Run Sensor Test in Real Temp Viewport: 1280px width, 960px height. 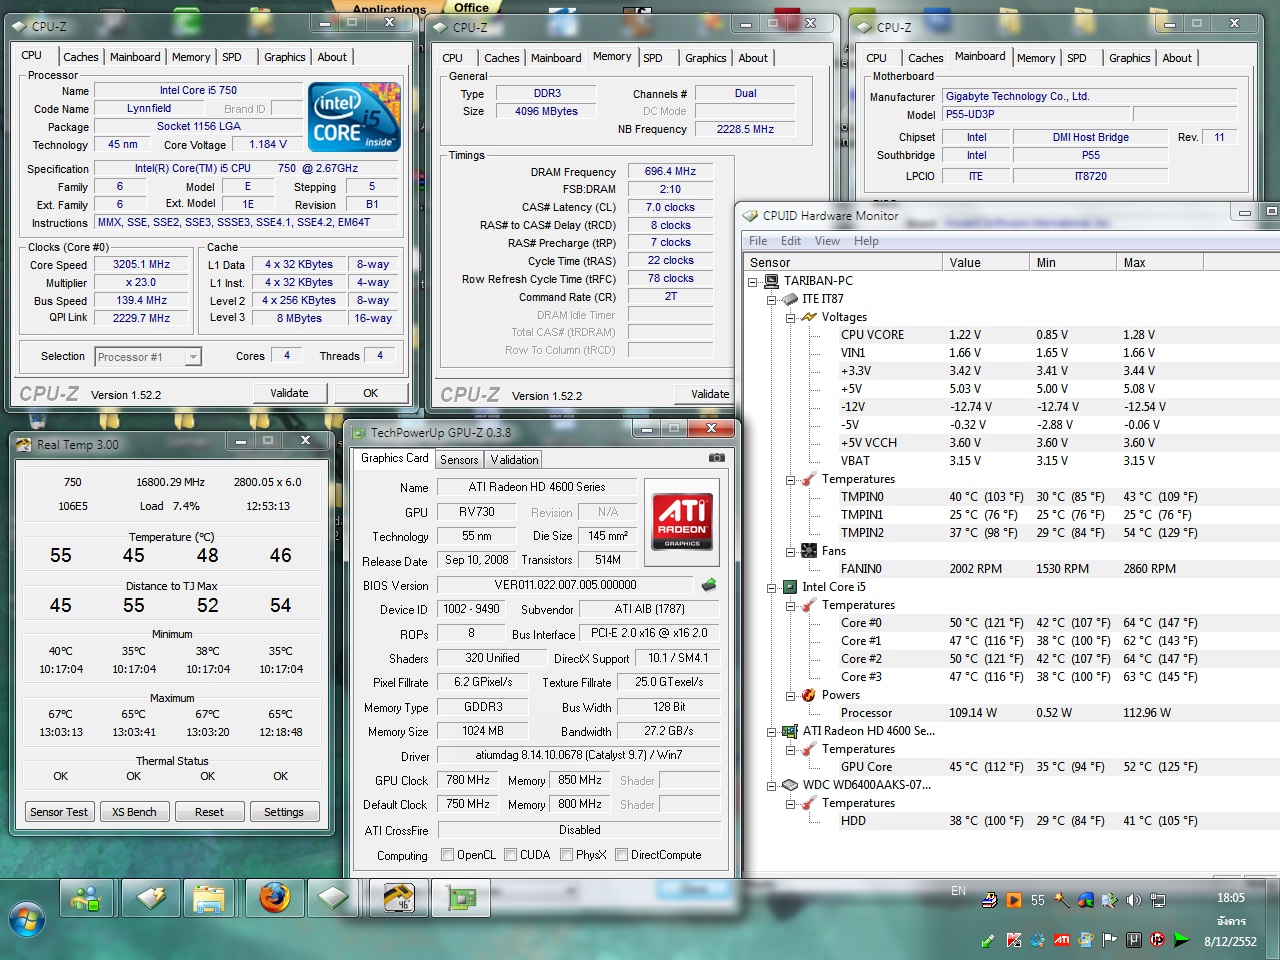point(59,812)
